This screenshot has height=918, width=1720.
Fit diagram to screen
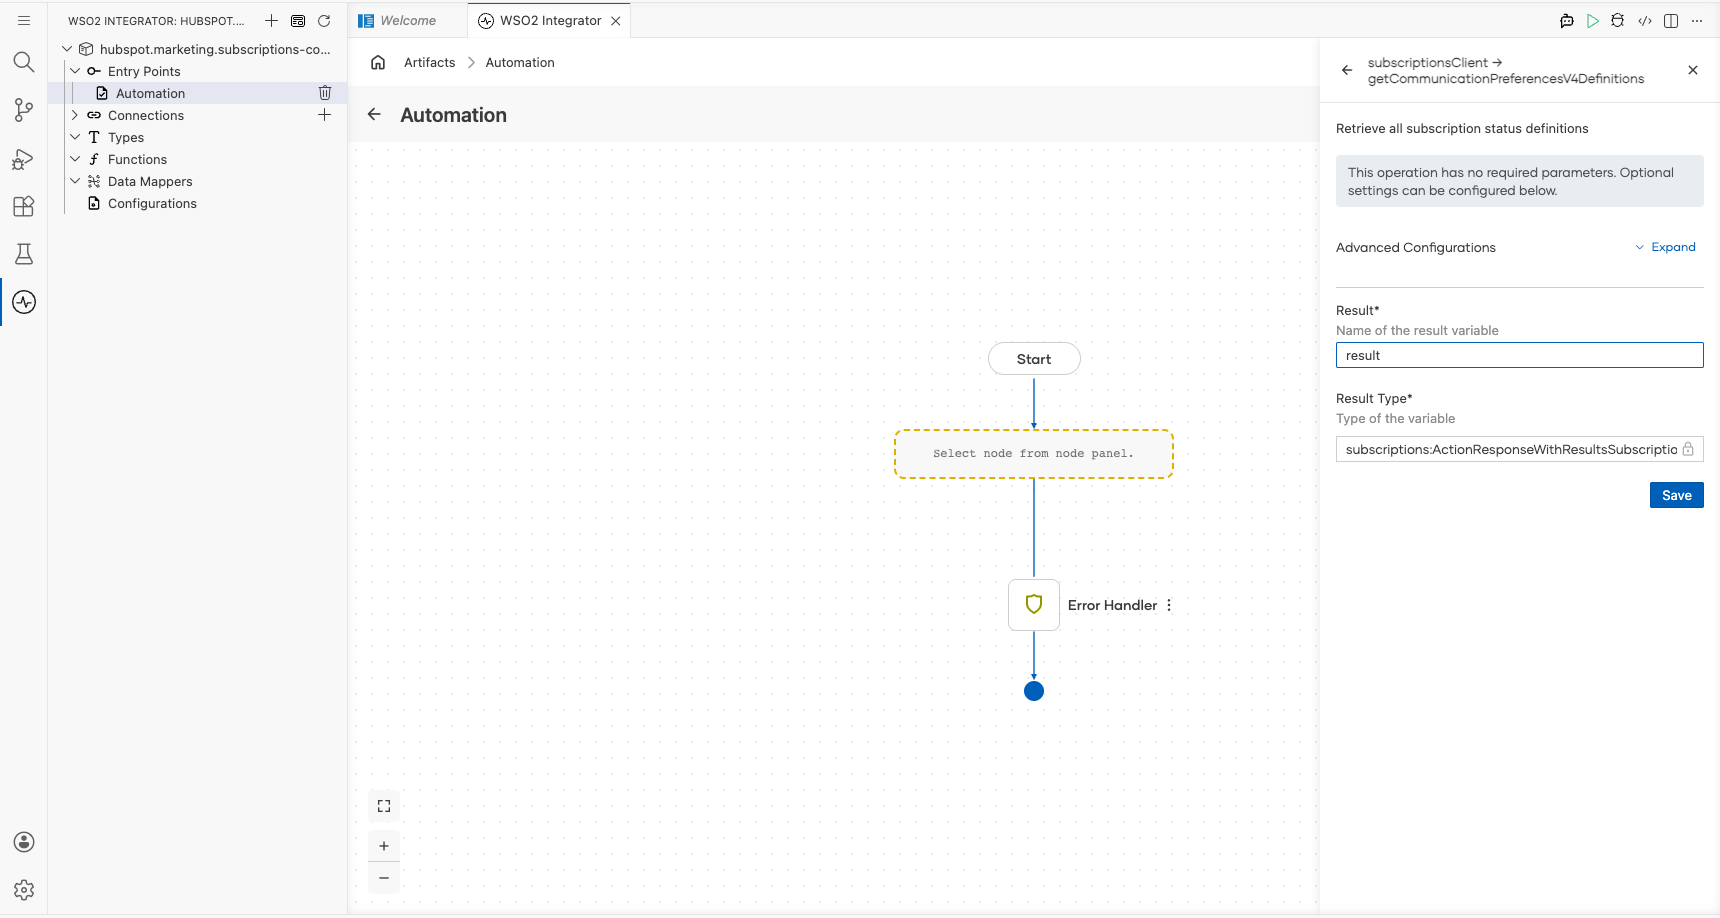(384, 806)
